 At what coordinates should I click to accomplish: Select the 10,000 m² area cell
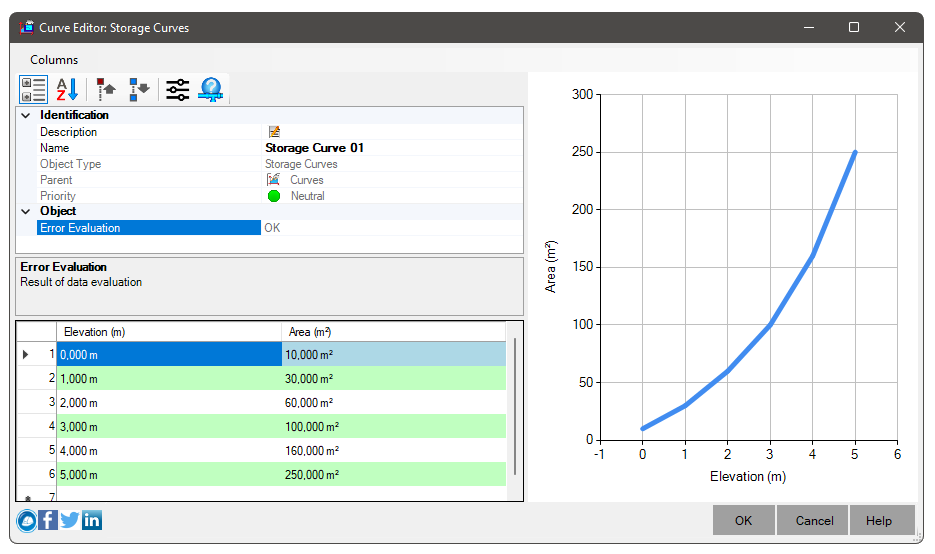click(x=394, y=354)
